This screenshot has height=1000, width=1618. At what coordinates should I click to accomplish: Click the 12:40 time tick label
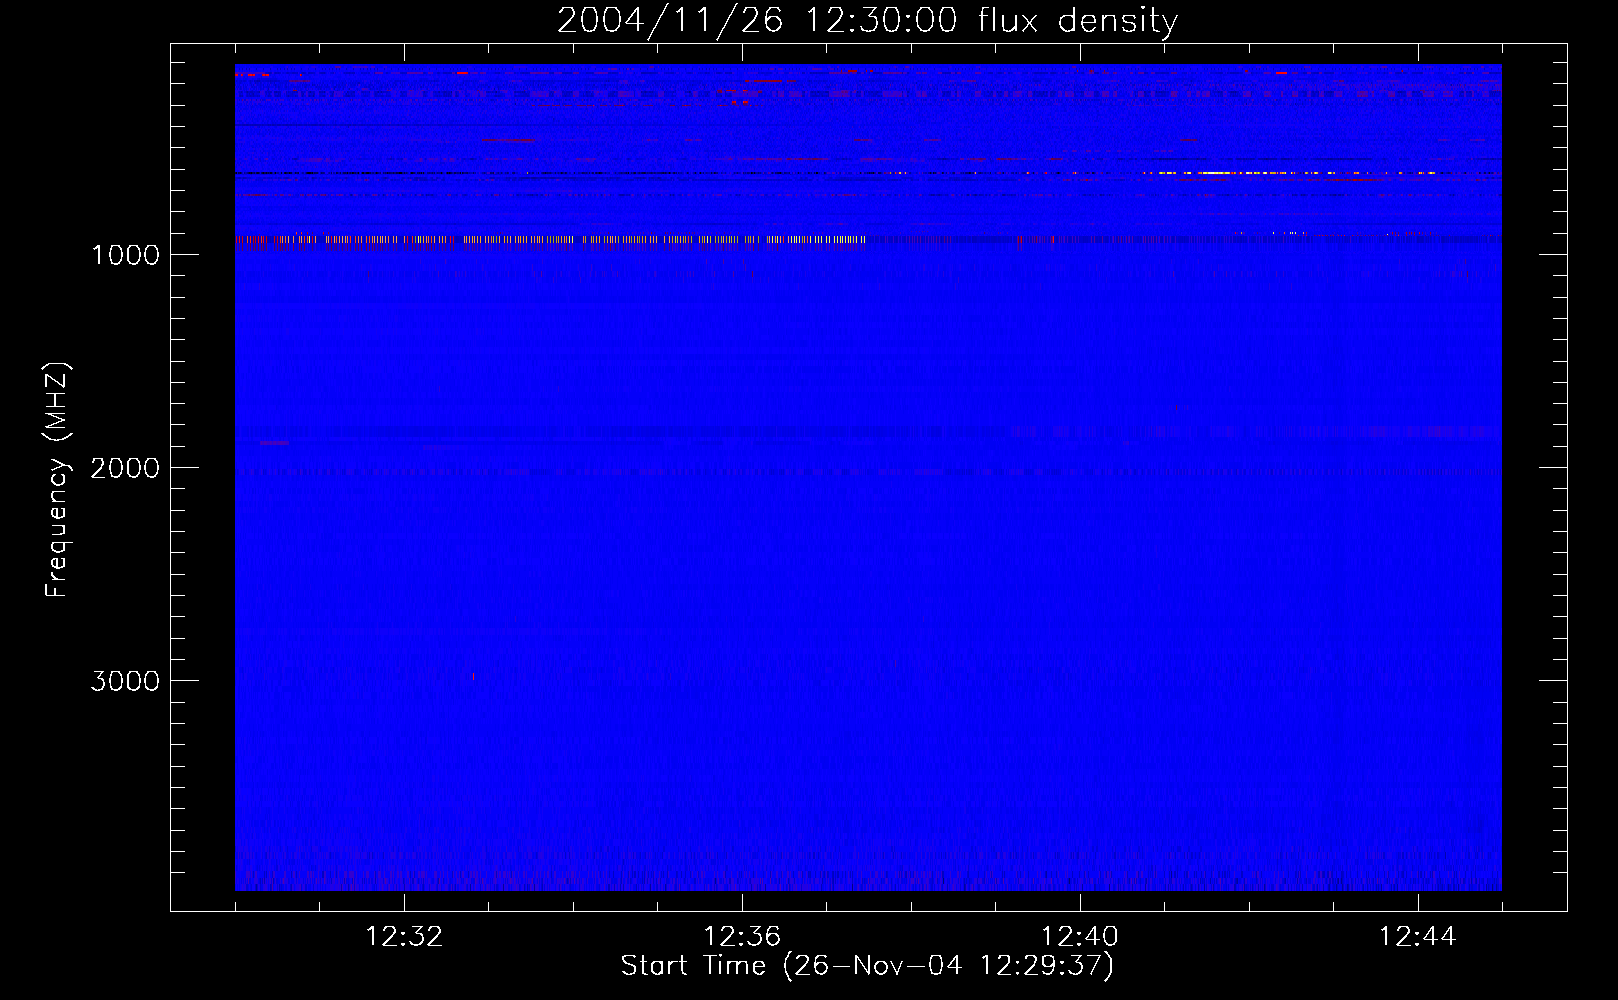point(1080,937)
